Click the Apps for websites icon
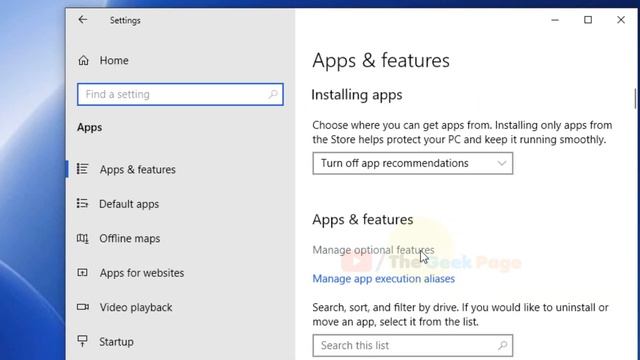 pos(82,272)
